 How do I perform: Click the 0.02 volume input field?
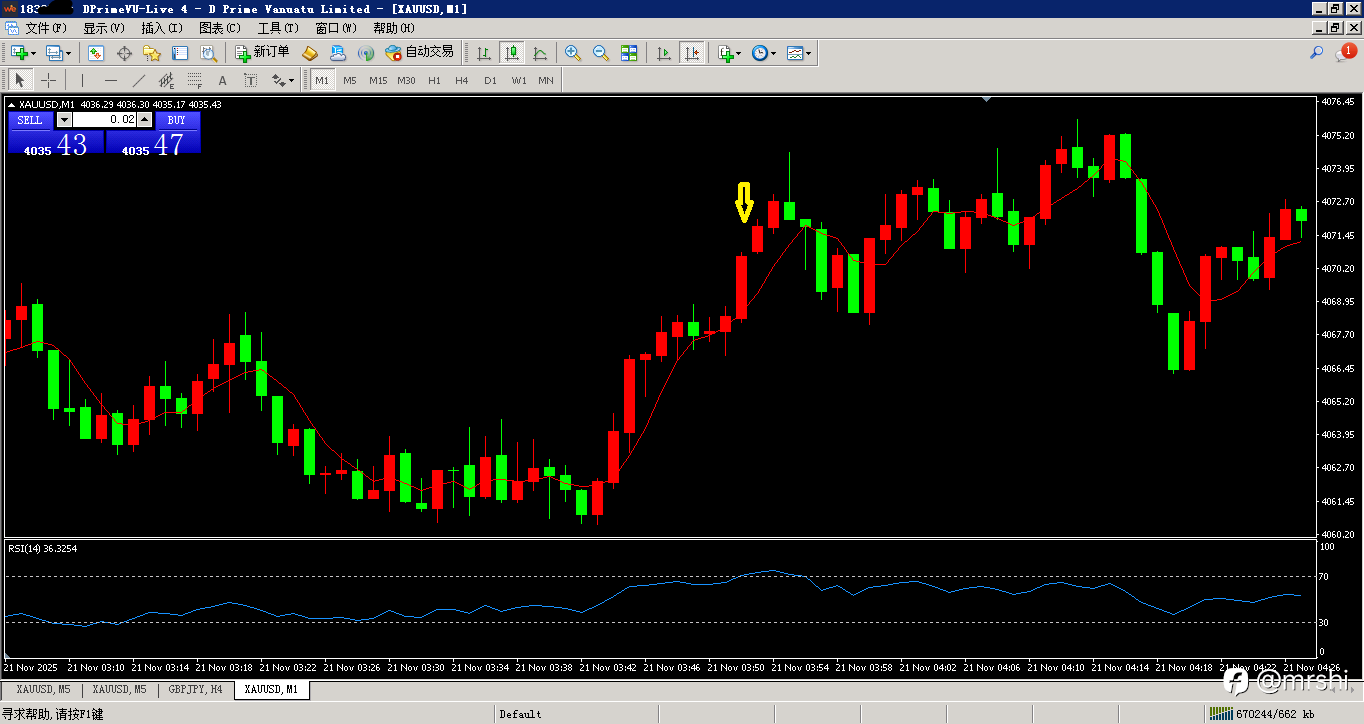click(x=105, y=120)
